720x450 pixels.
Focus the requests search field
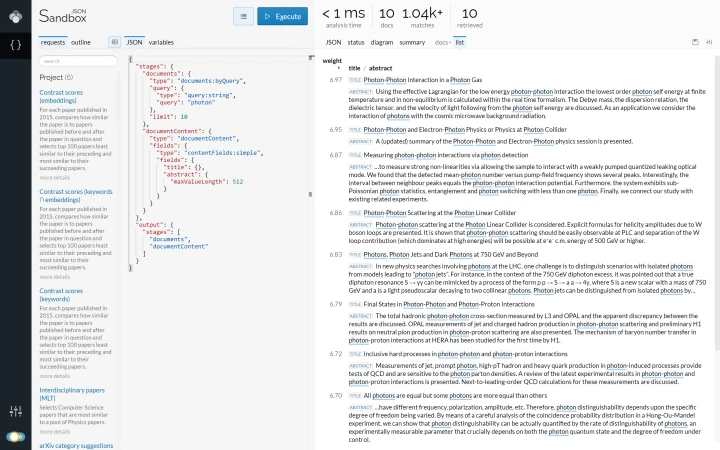pos(78,61)
